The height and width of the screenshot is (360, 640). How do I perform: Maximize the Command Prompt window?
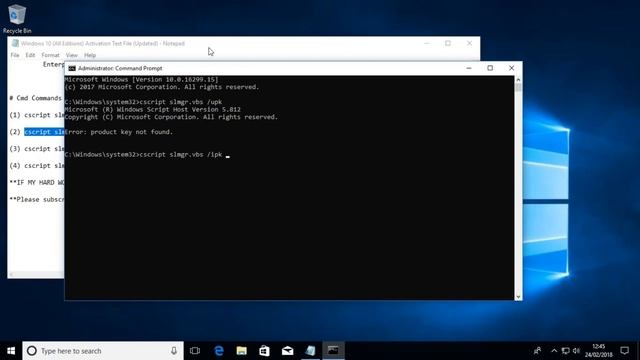point(490,68)
